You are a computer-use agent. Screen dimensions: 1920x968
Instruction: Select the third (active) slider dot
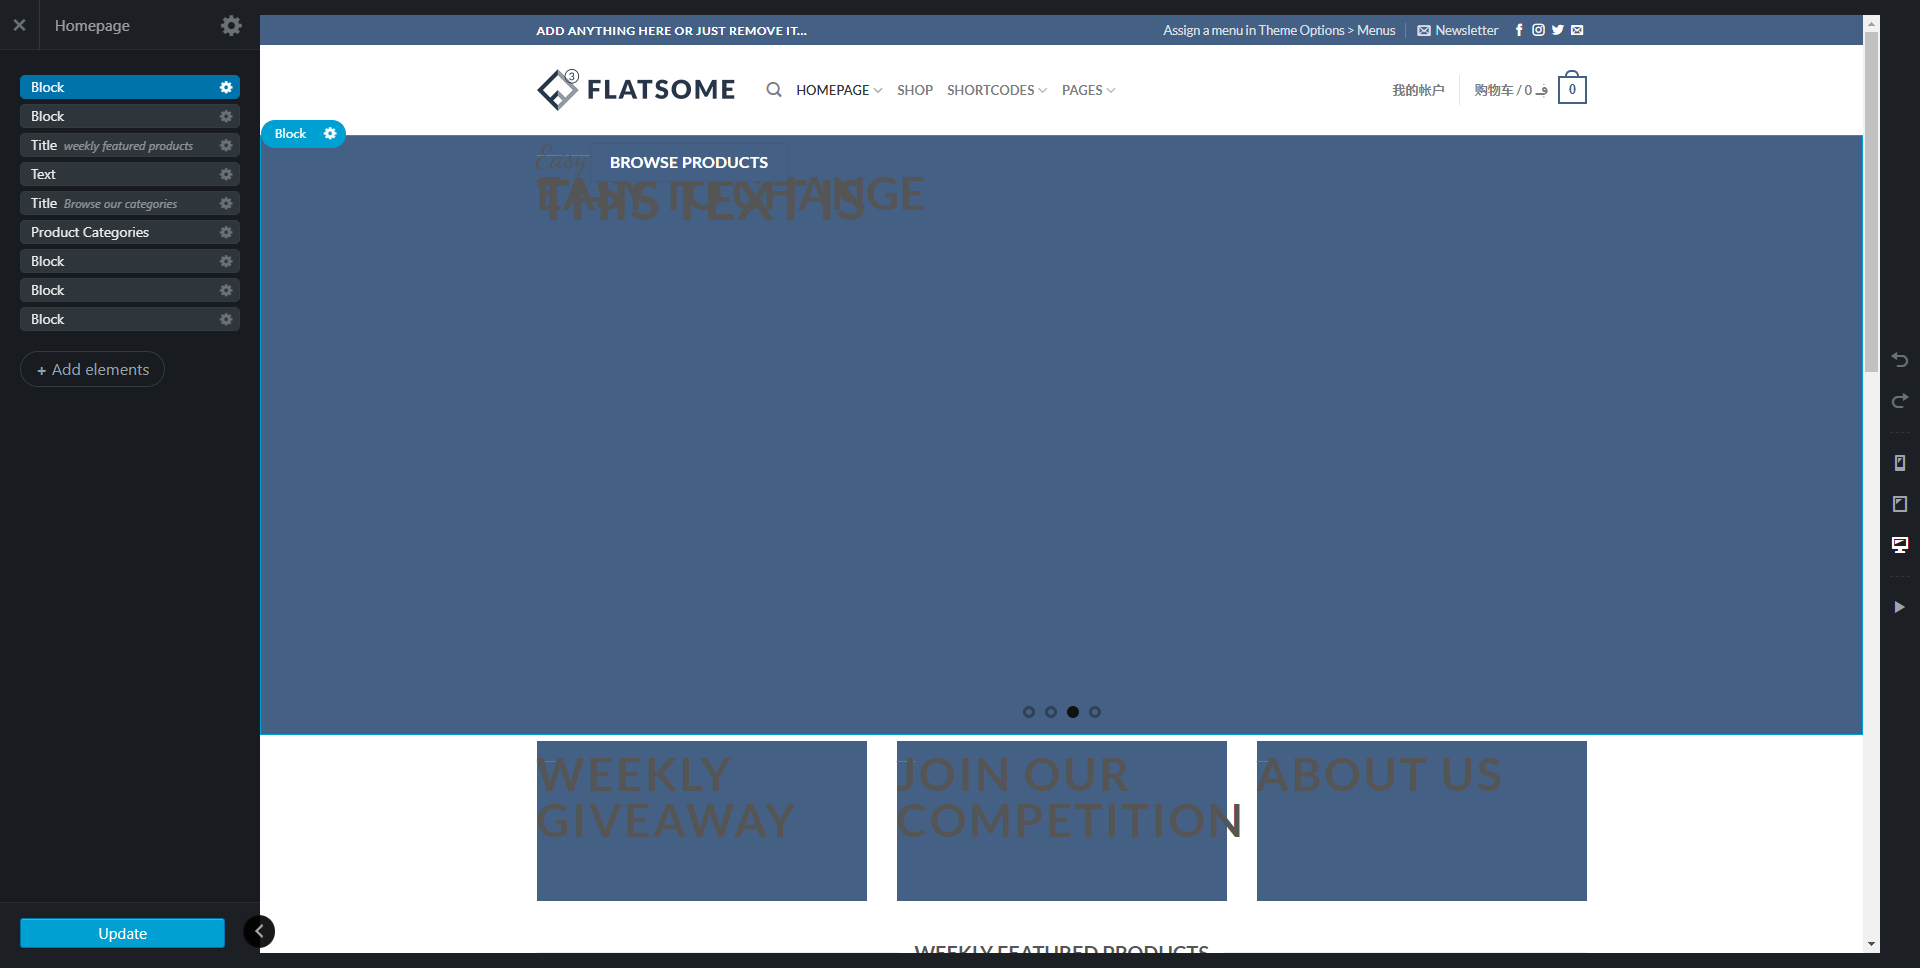point(1073,712)
